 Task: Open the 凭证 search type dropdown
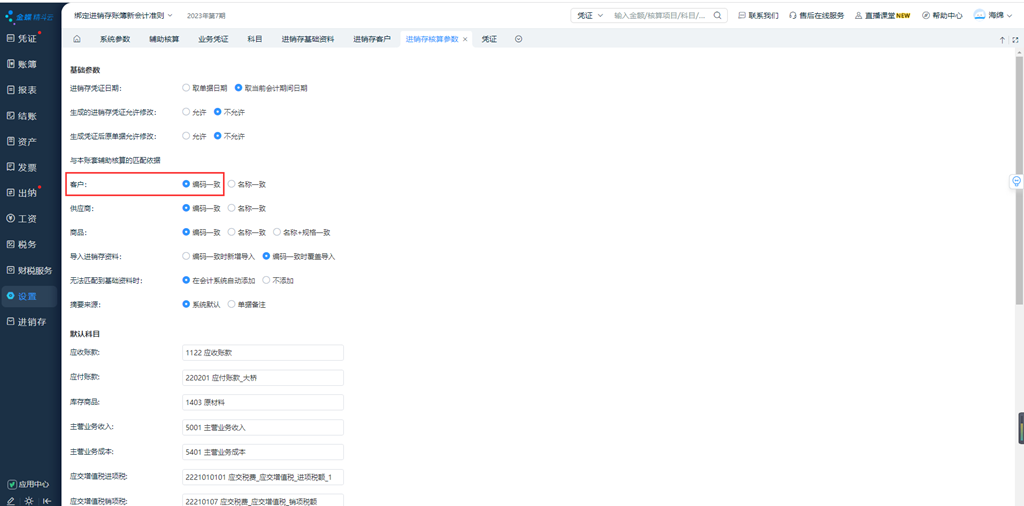pos(590,15)
